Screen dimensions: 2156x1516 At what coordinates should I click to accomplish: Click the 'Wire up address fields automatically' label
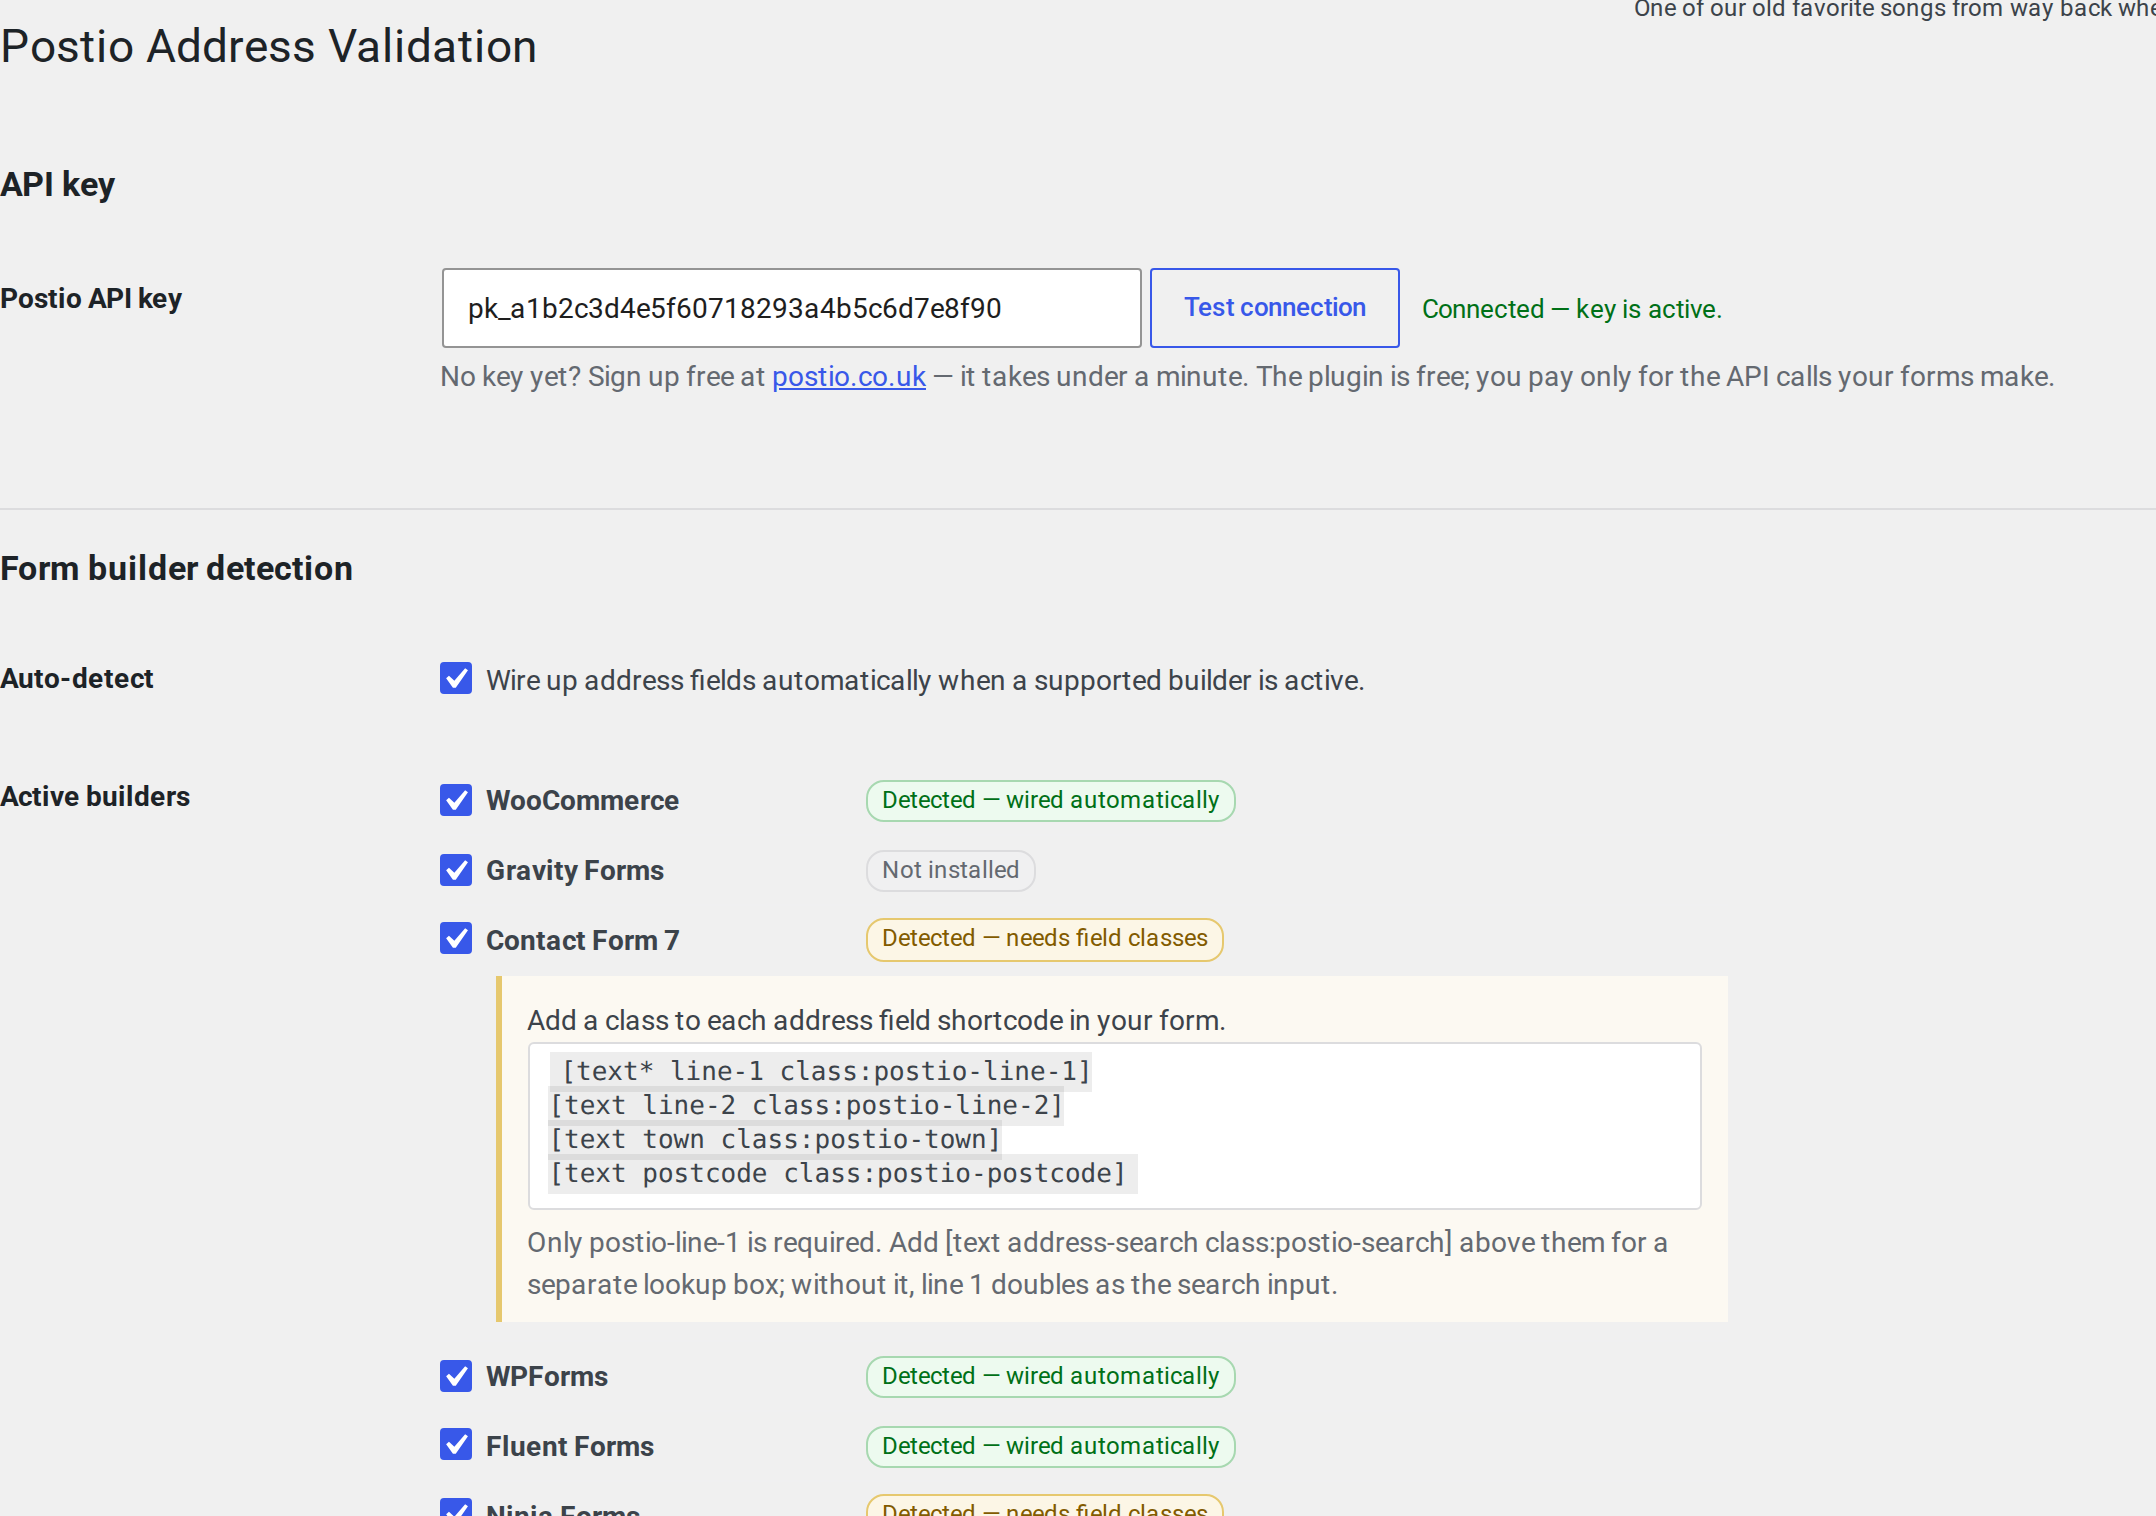925,680
